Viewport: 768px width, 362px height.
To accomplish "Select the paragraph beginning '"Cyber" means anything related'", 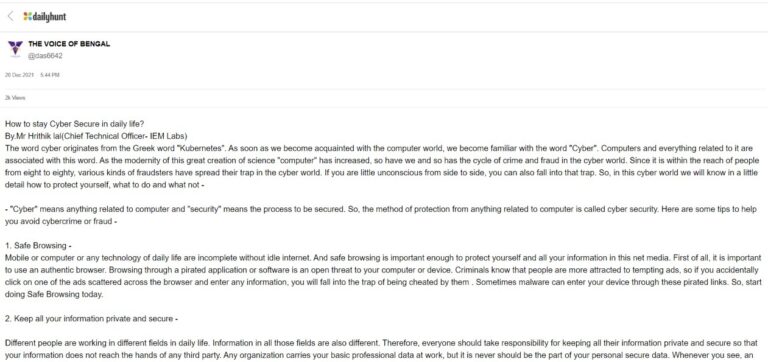I will click(384, 215).
